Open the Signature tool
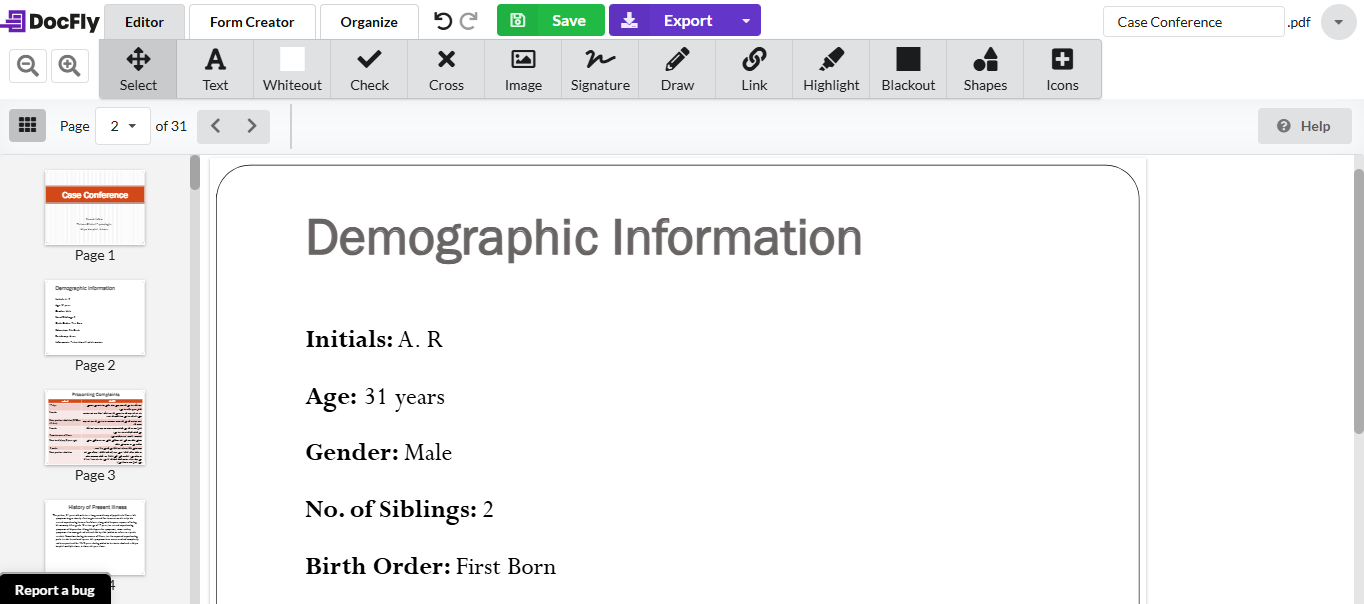 (x=600, y=68)
